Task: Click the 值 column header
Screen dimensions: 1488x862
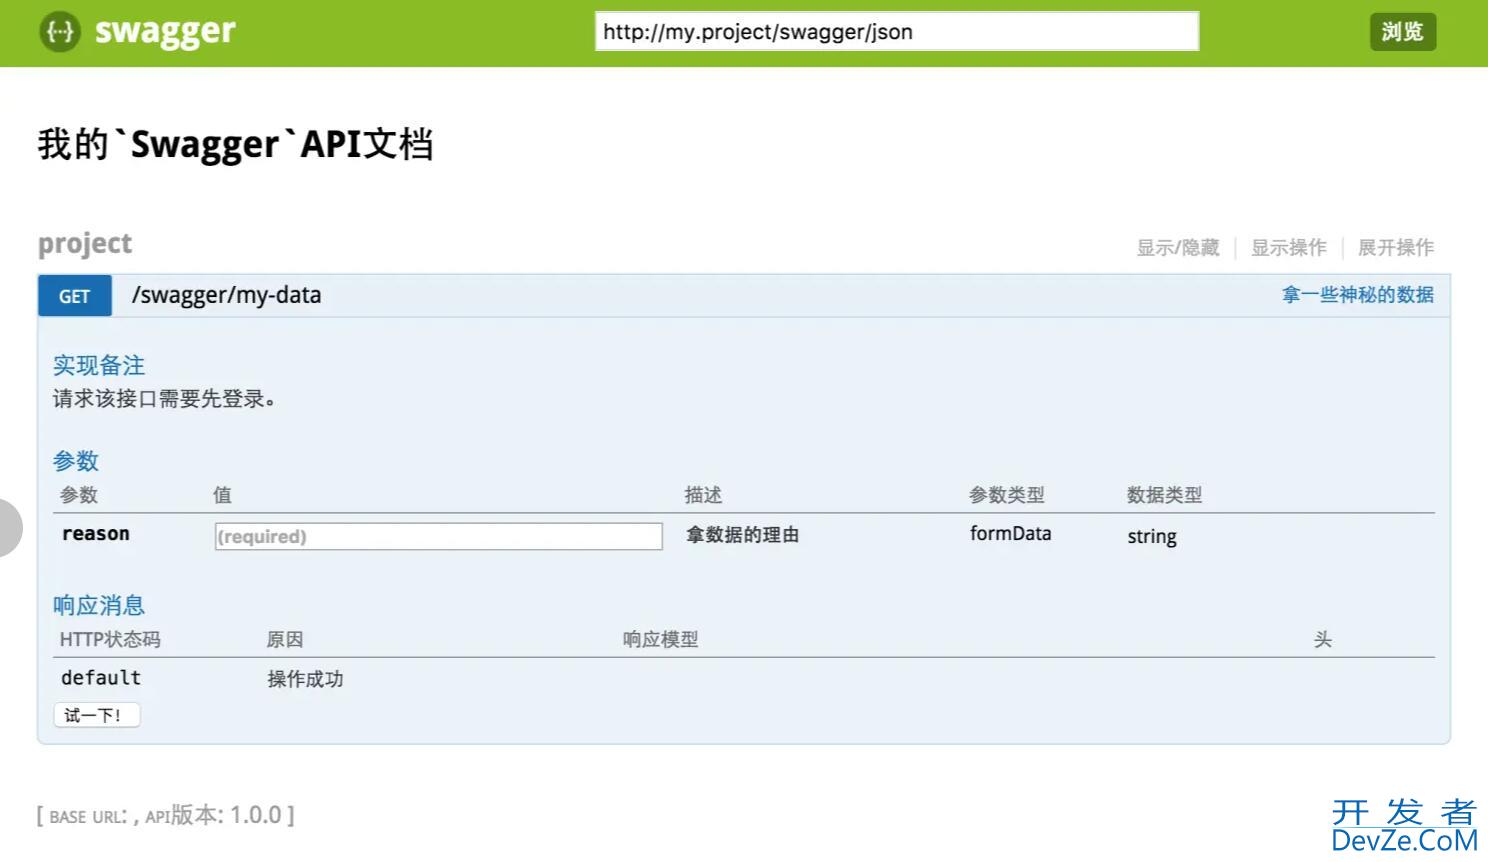Action: coord(222,495)
